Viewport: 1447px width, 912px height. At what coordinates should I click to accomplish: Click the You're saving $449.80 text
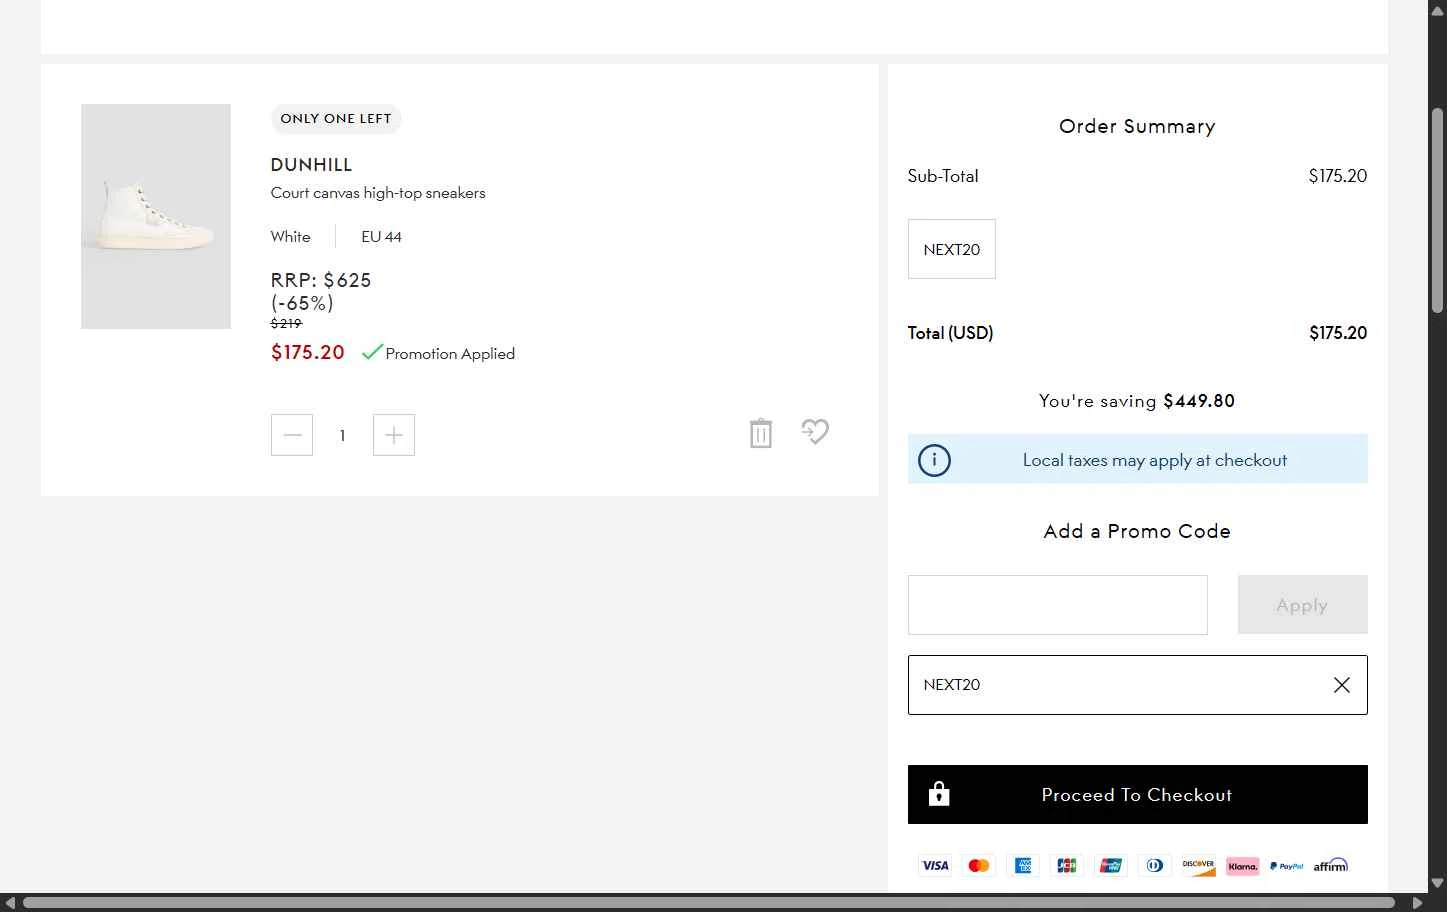[x=1137, y=401]
